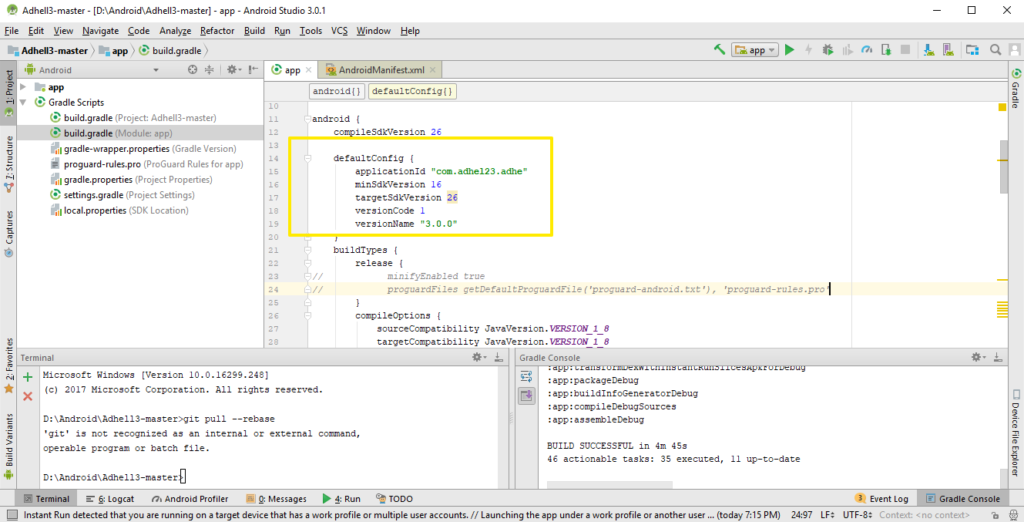Viewport: 1024px width, 522px height.
Task: Click build.gradle in navigation bar
Action: pos(170,50)
